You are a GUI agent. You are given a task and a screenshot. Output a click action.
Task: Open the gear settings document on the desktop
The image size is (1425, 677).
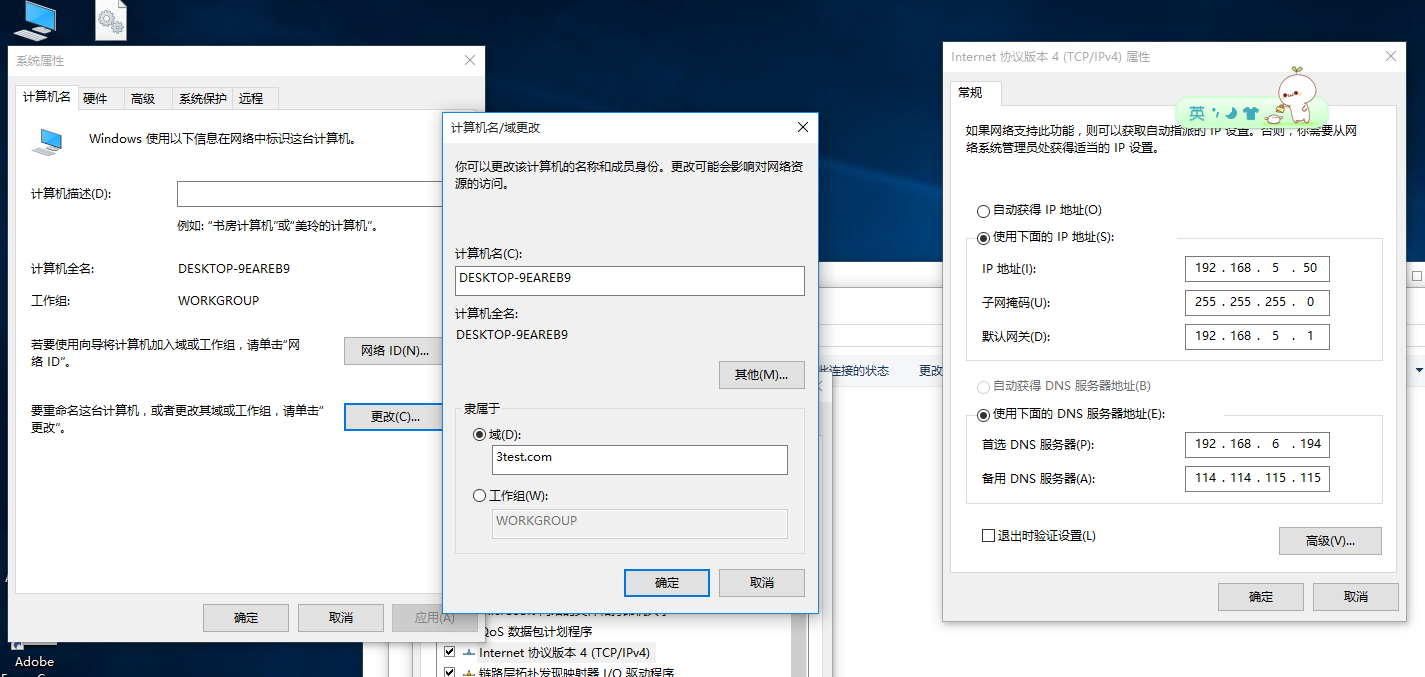point(110,20)
